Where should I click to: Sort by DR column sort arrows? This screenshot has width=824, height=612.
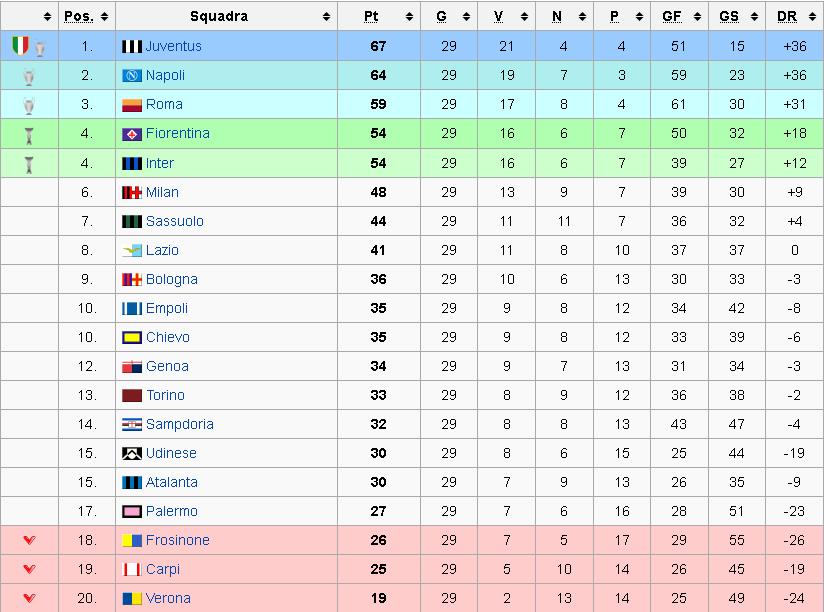(x=812, y=17)
